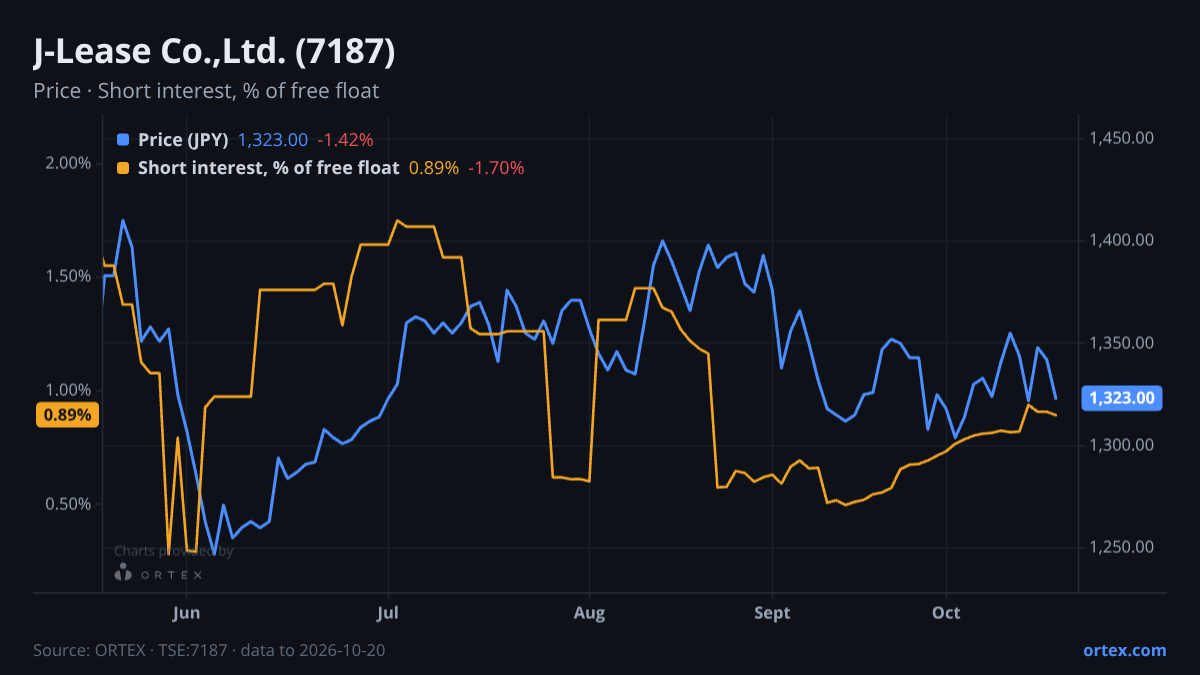Click the Source: ORTEX data footer text
Screen dimensions: 1200x675
pyautogui.click(x=209, y=650)
